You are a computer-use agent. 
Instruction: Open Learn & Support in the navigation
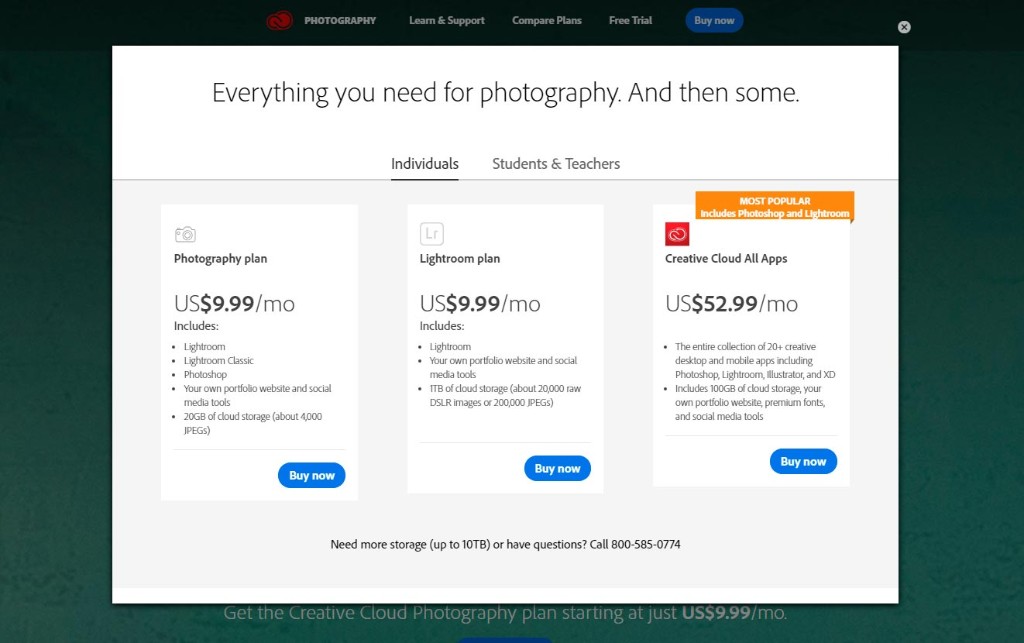pyautogui.click(x=447, y=21)
